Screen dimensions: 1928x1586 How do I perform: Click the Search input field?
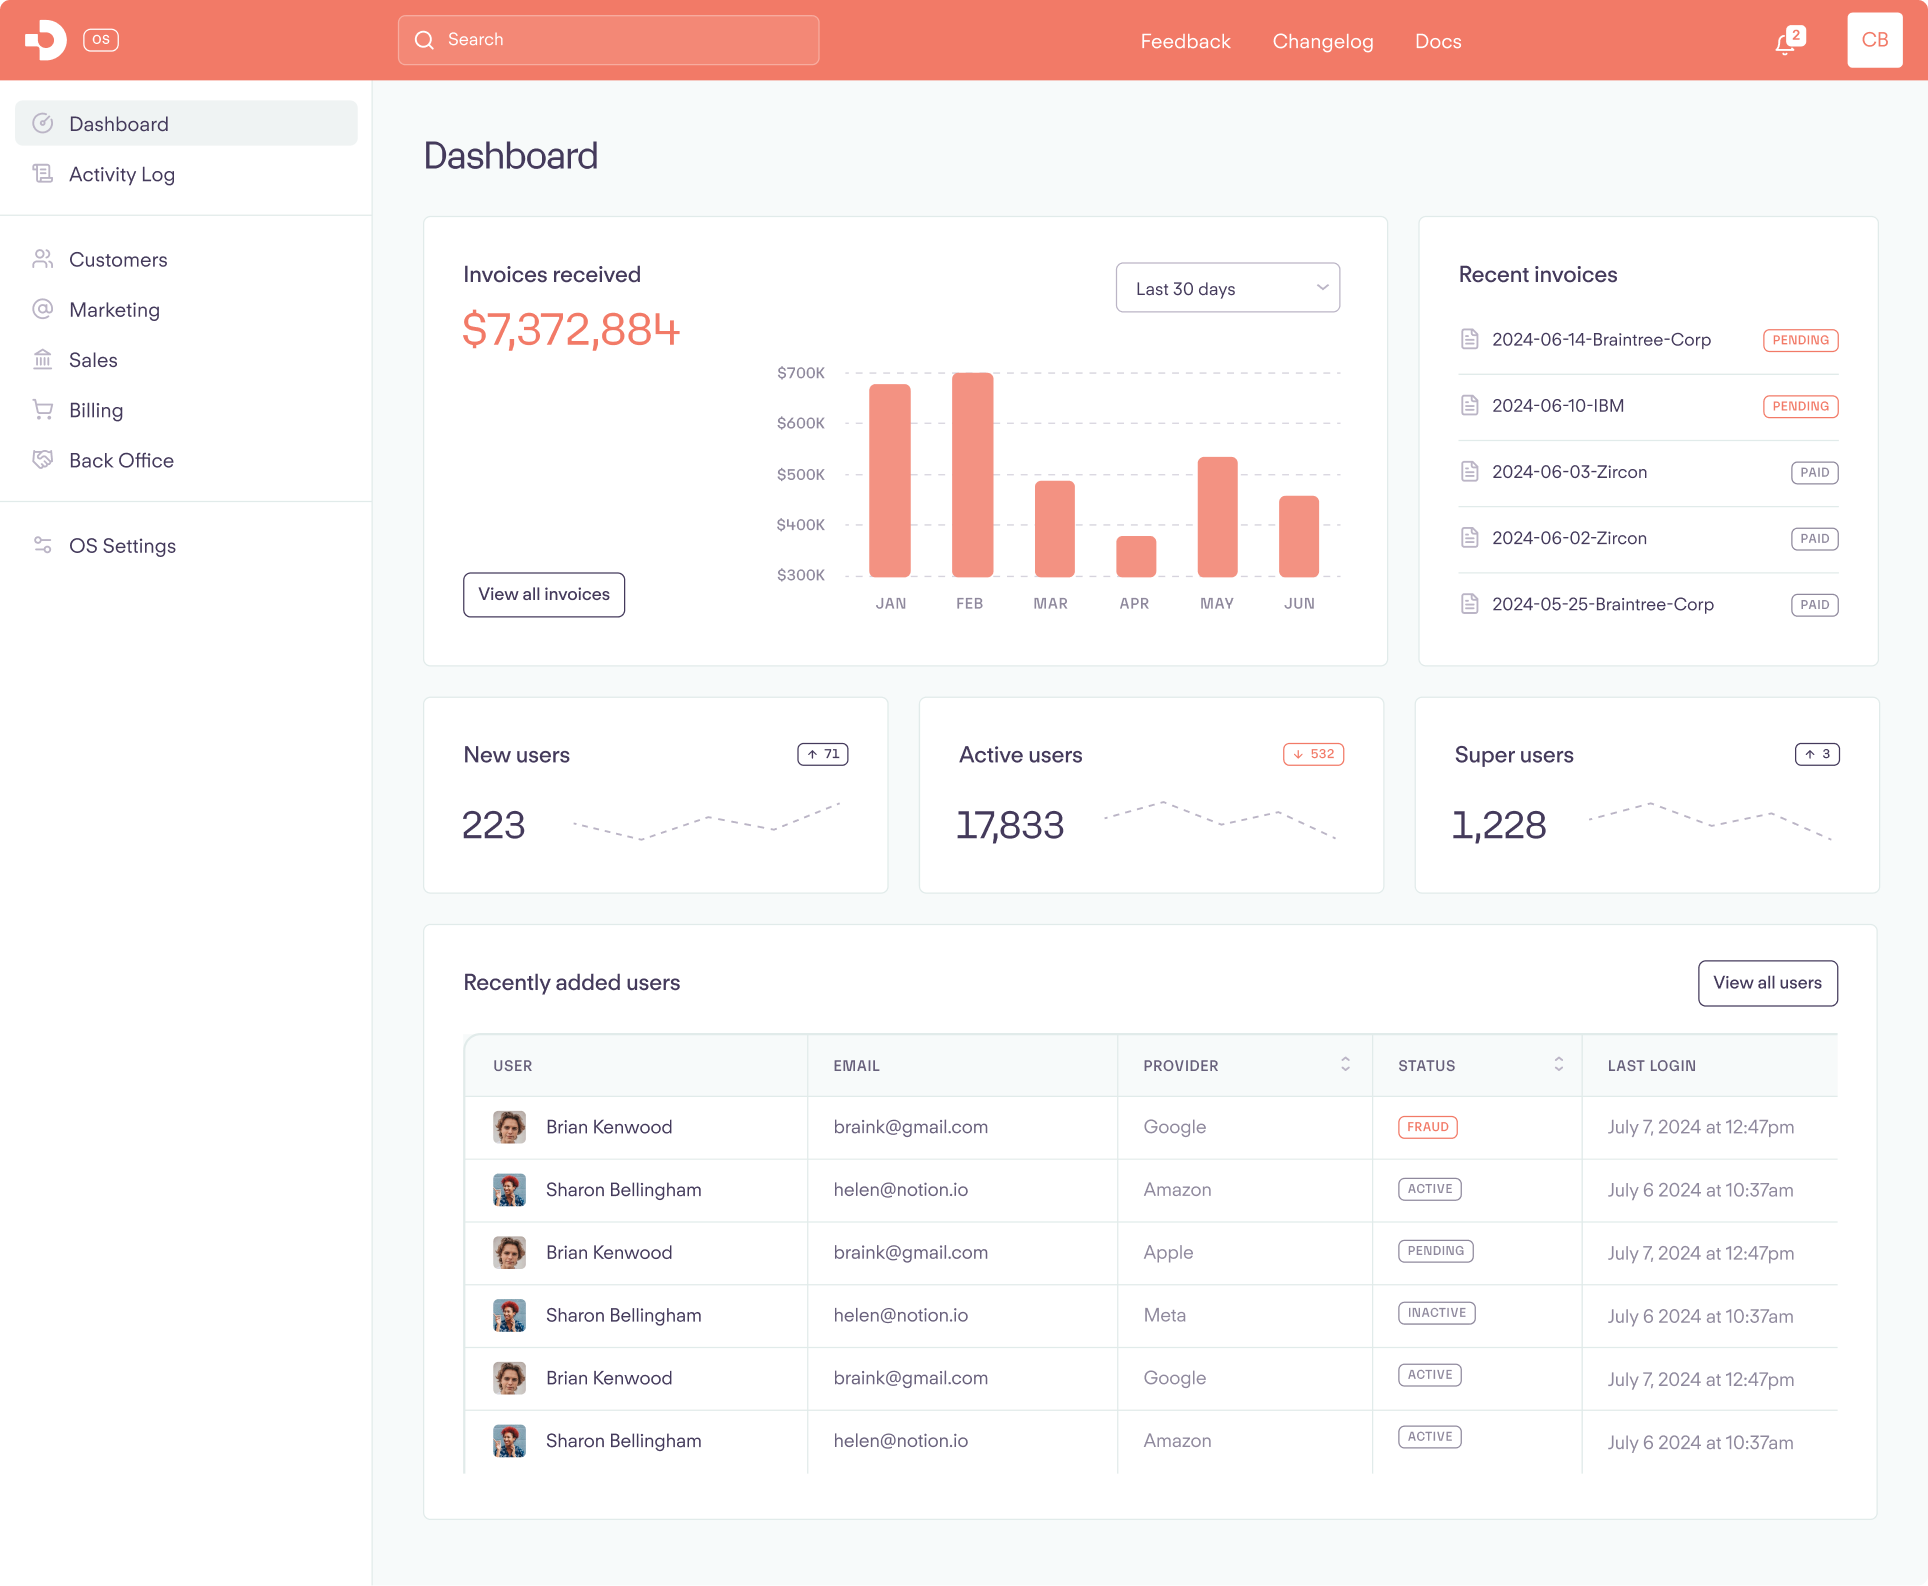click(608, 40)
